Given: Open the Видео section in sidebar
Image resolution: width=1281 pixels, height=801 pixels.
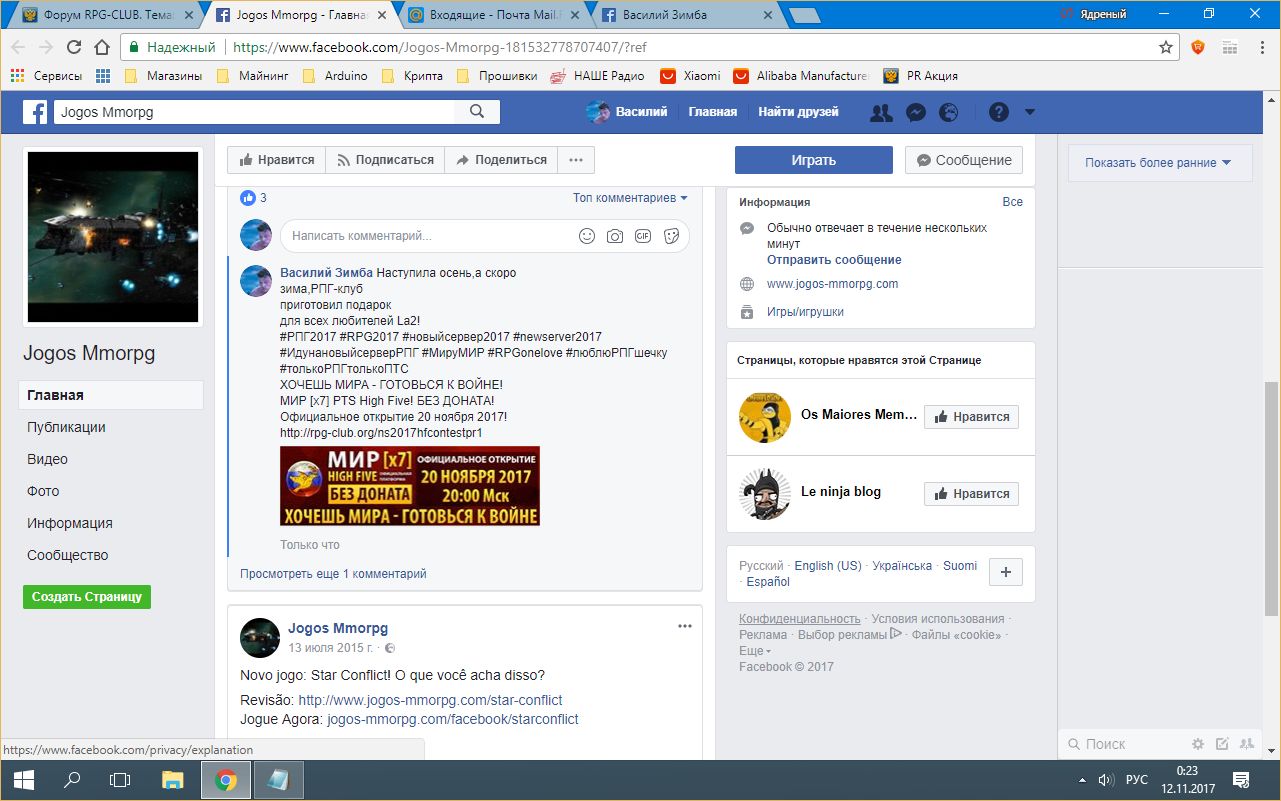Looking at the screenshot, I should coord(47,459).
